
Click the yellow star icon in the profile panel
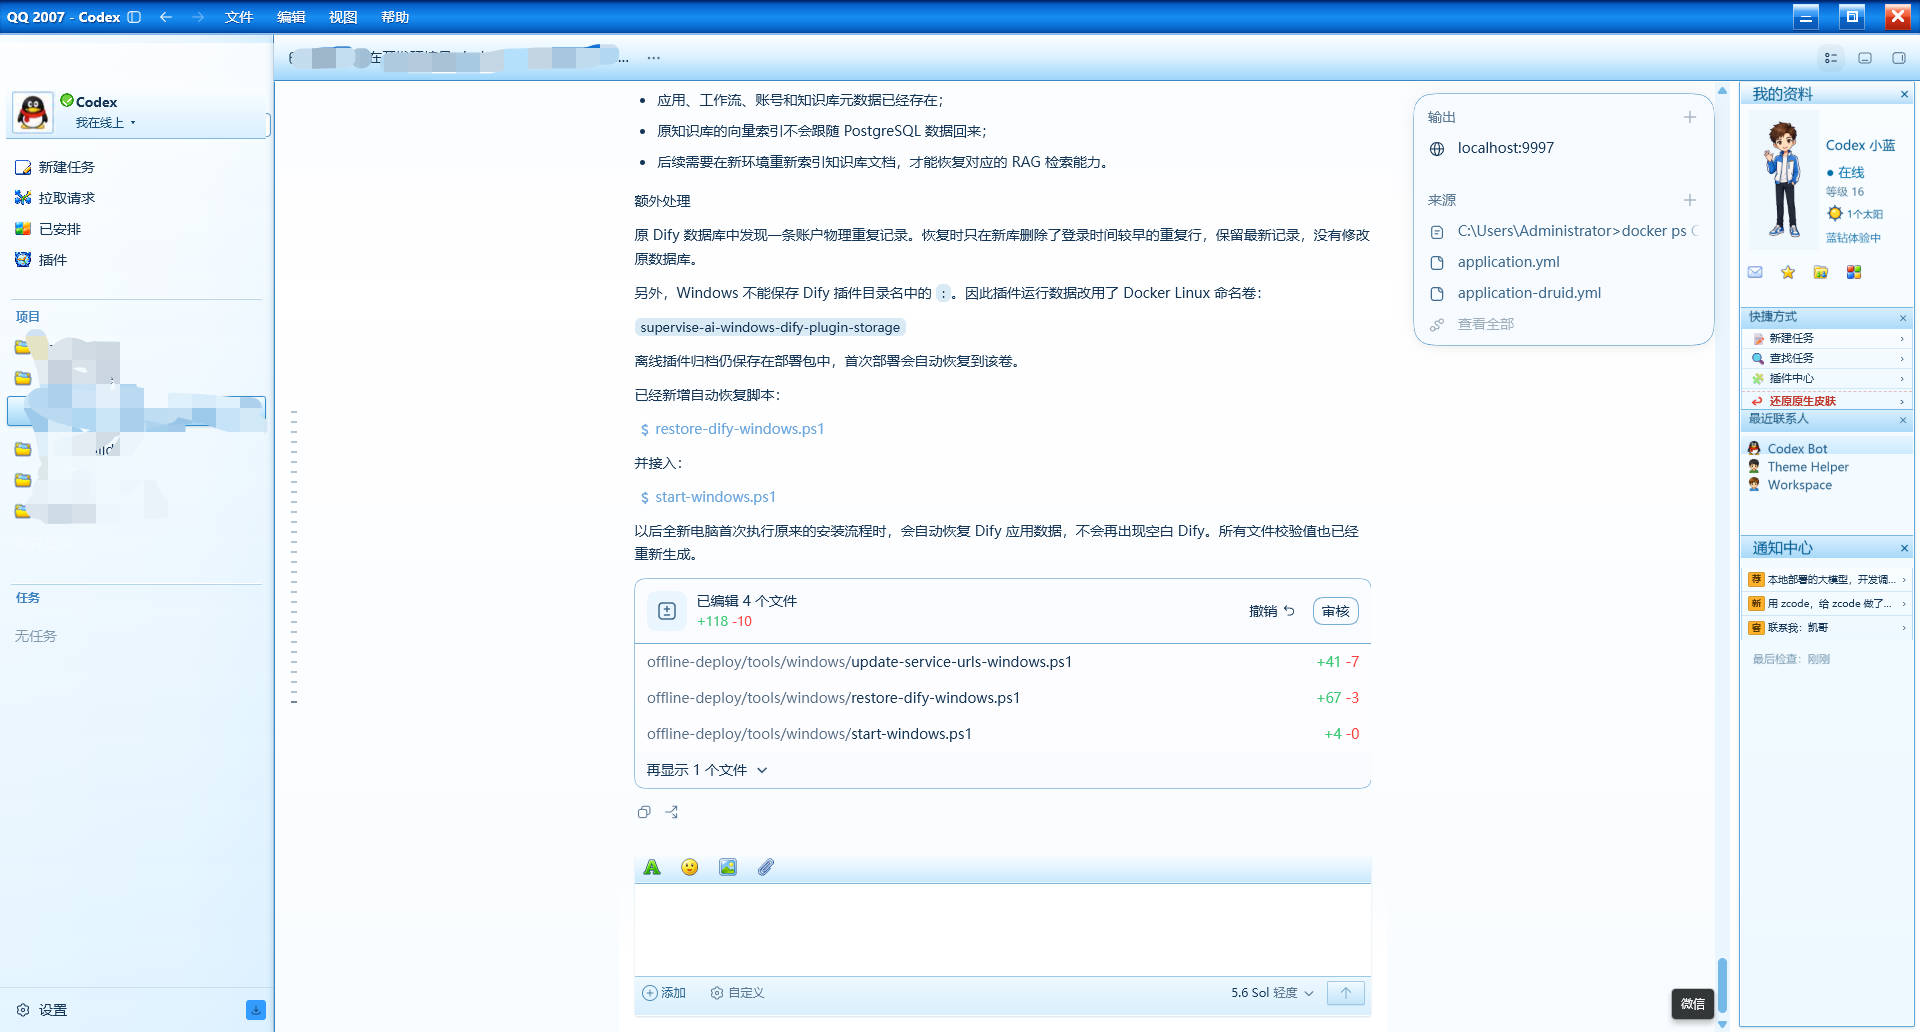1788,272
